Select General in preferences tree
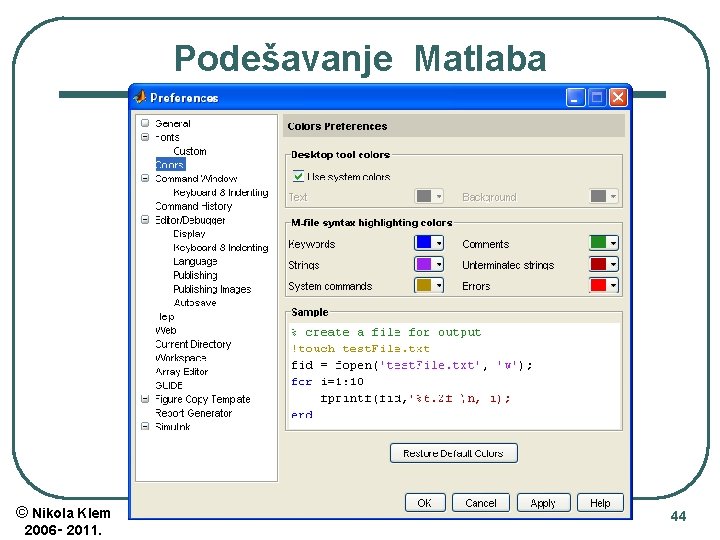Viewport: 720px width, 540px height. [x=173, y=123]
